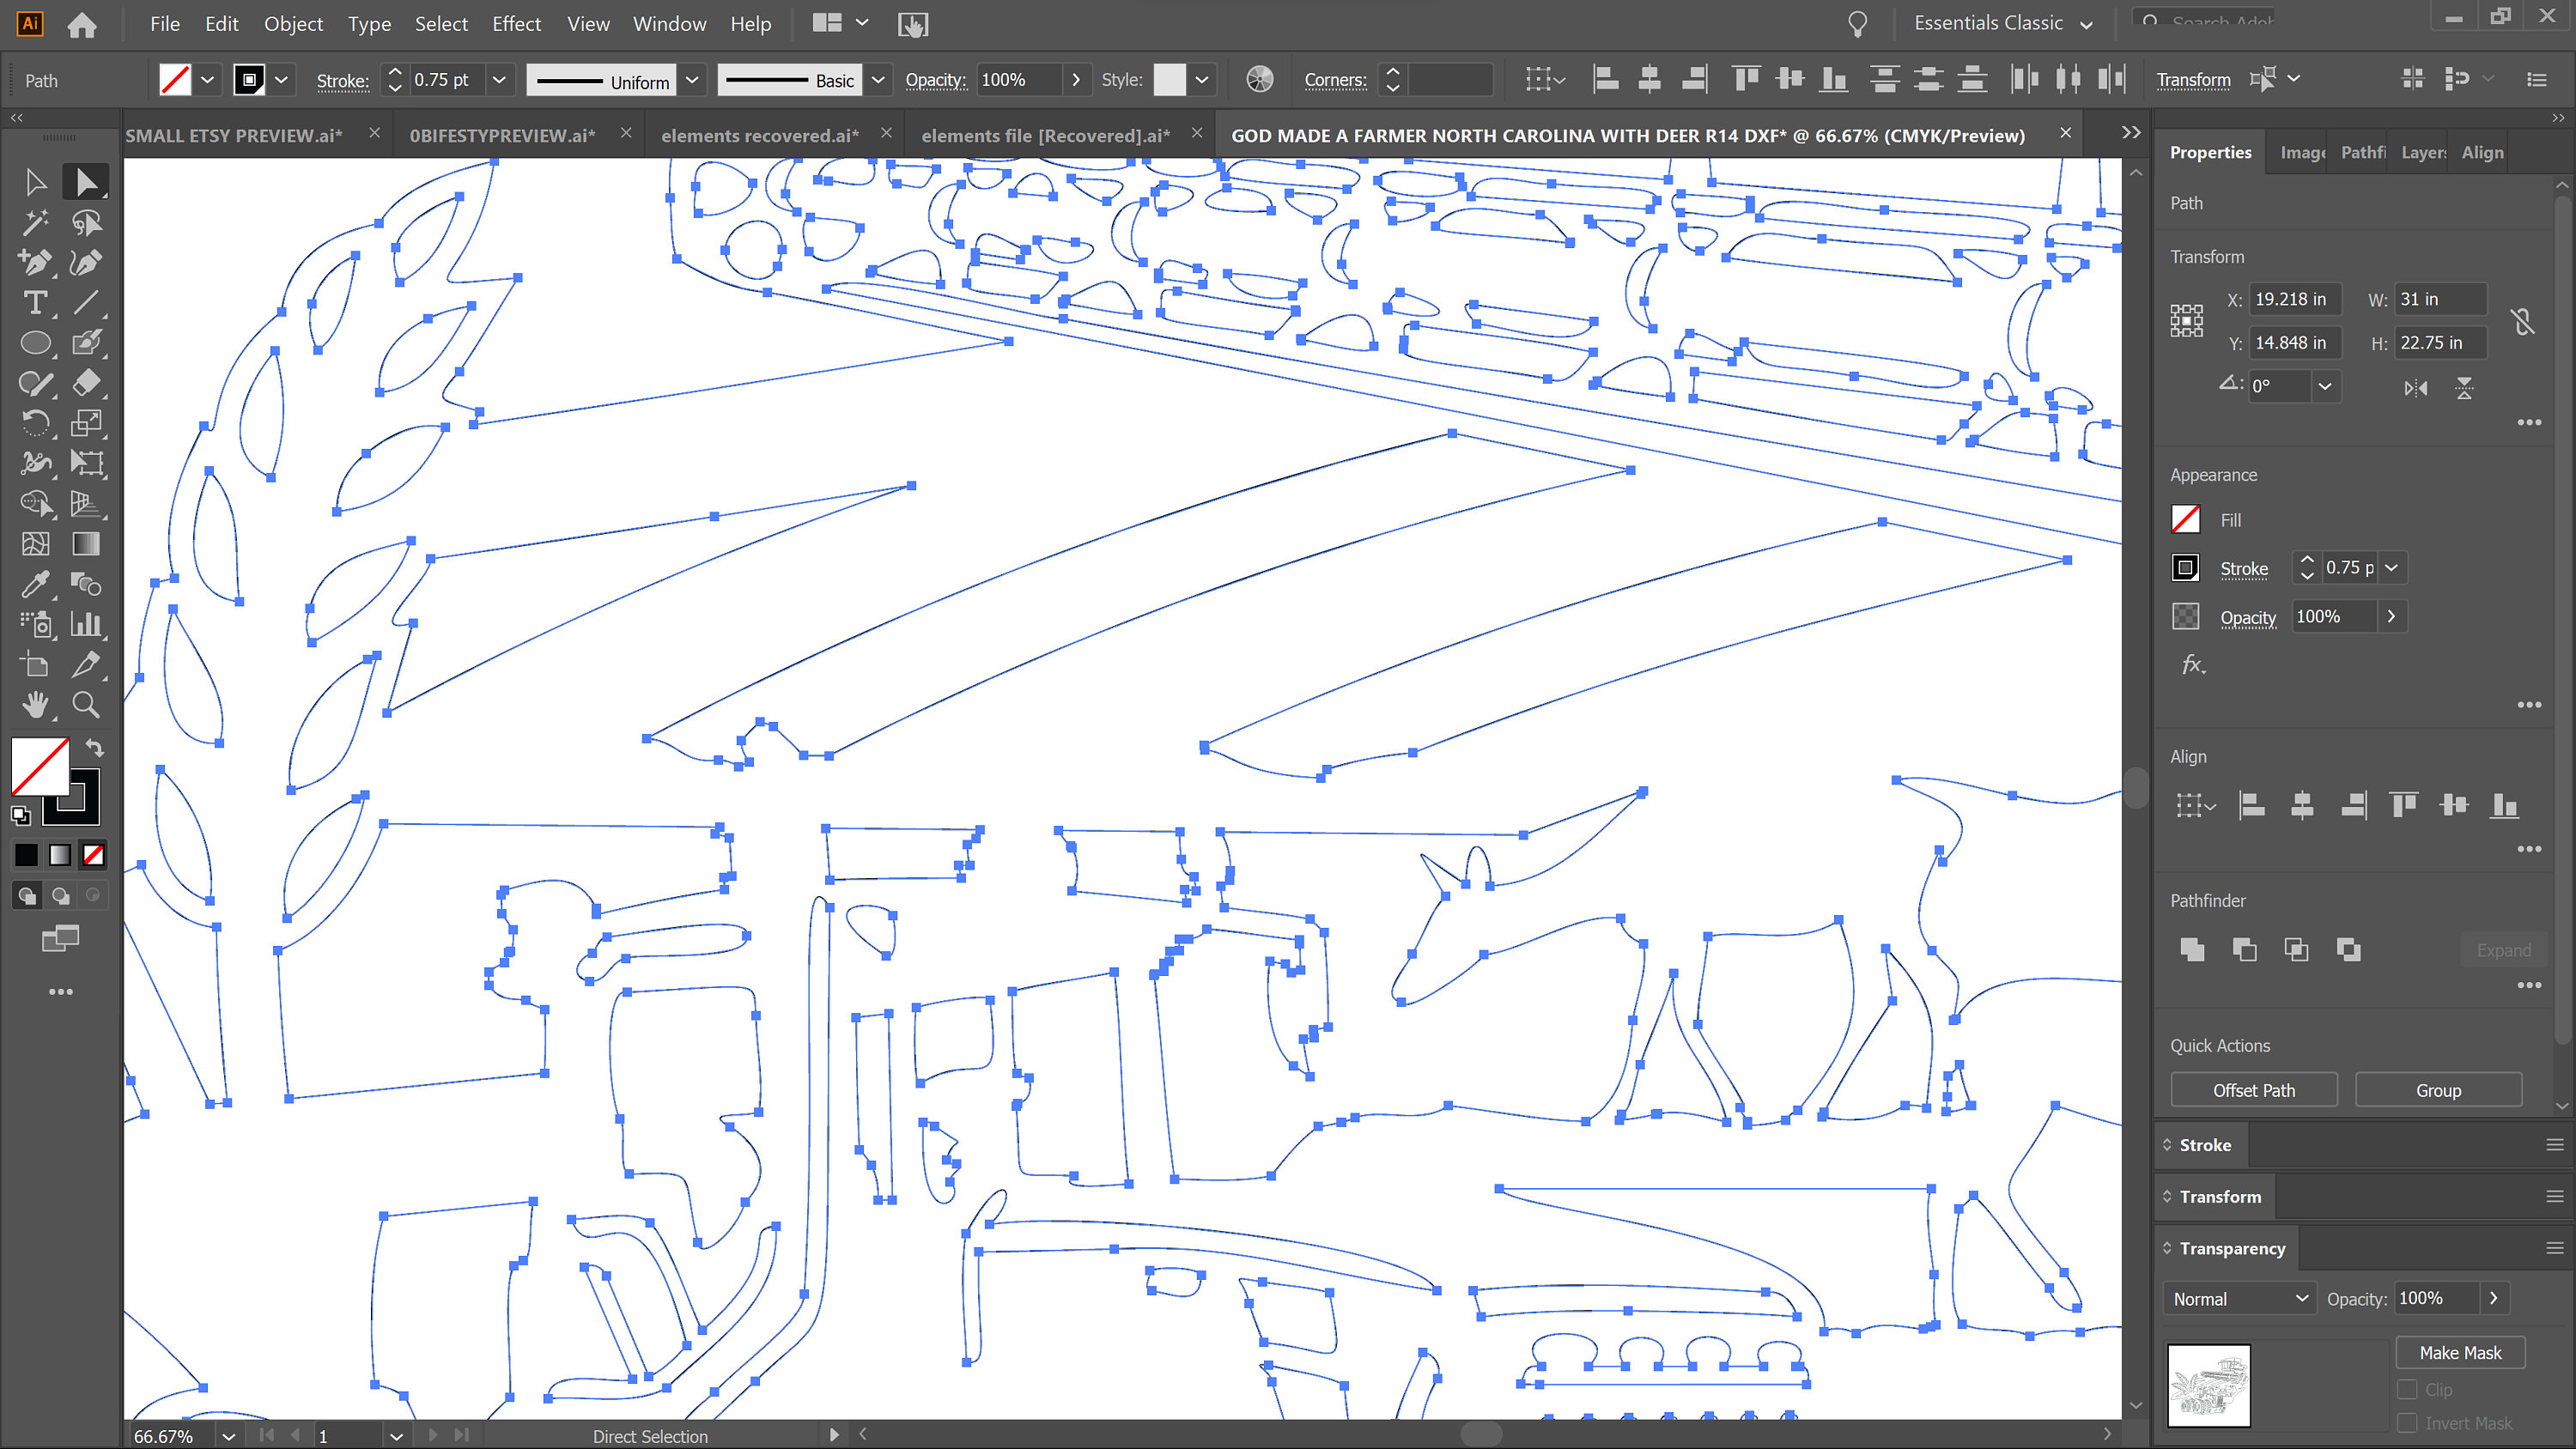Select the Magic Wand tool
The height and width of the screenshot is (1449, 2576).
(35, 222)
